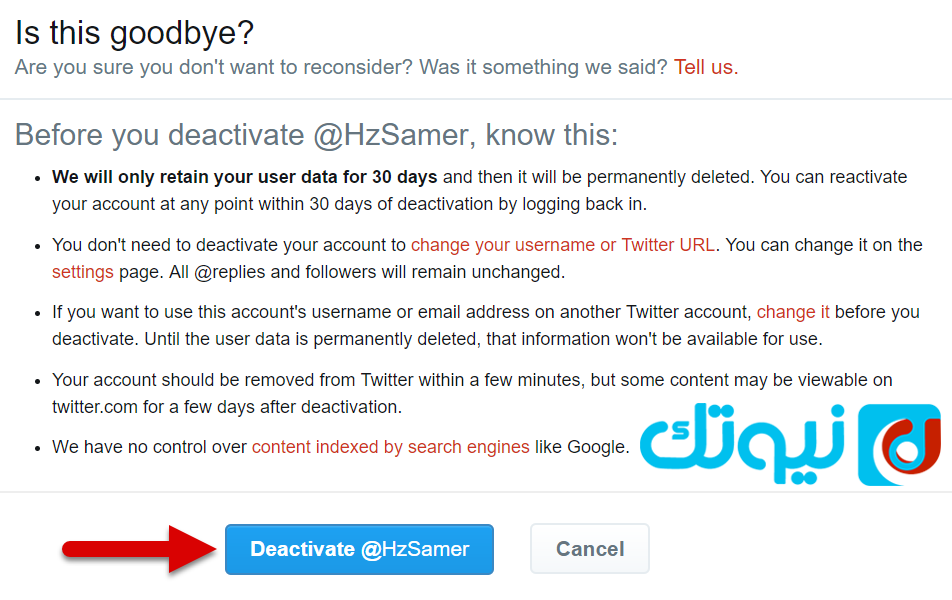Screen dimensions: 952x600
Task: Click the 'twitter.com for a few days' line
Action: pos(227,407)
